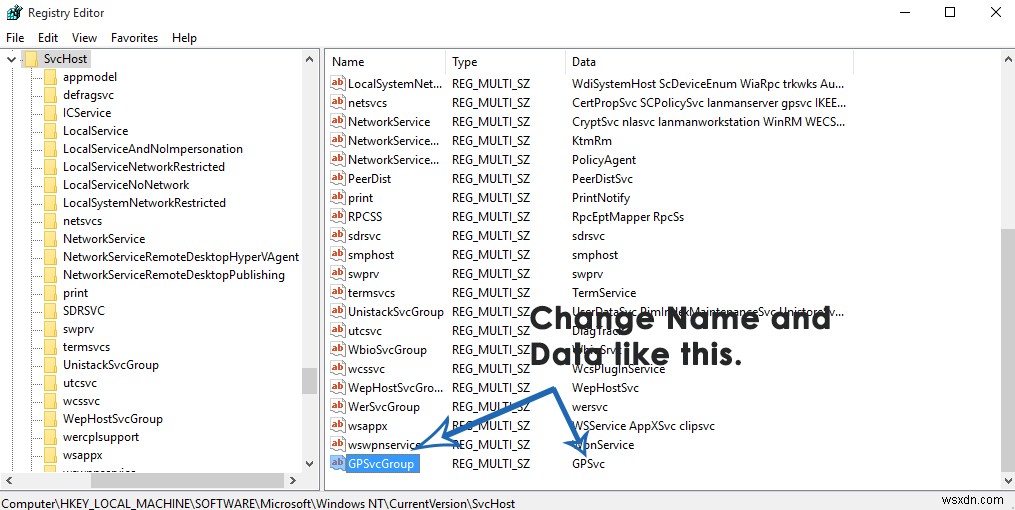Select the LocalServiceNetworkRestricted key
This screenshot has width=1015, height=510.
(144, 167)
